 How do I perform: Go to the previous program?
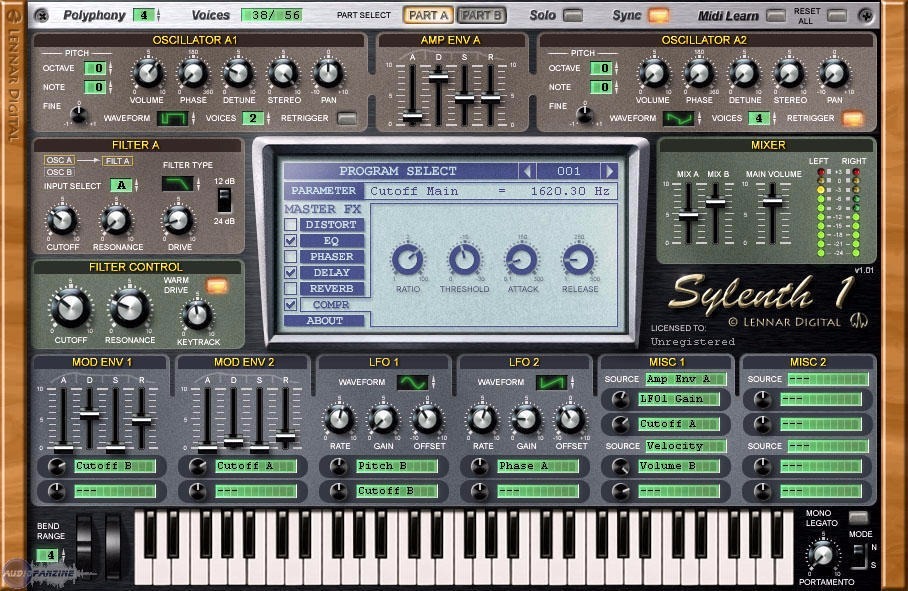[x=526, y=171]
